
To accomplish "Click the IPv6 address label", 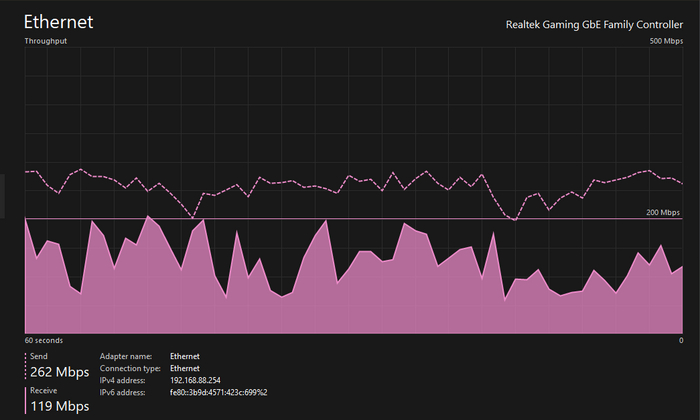I will point(123,392).
